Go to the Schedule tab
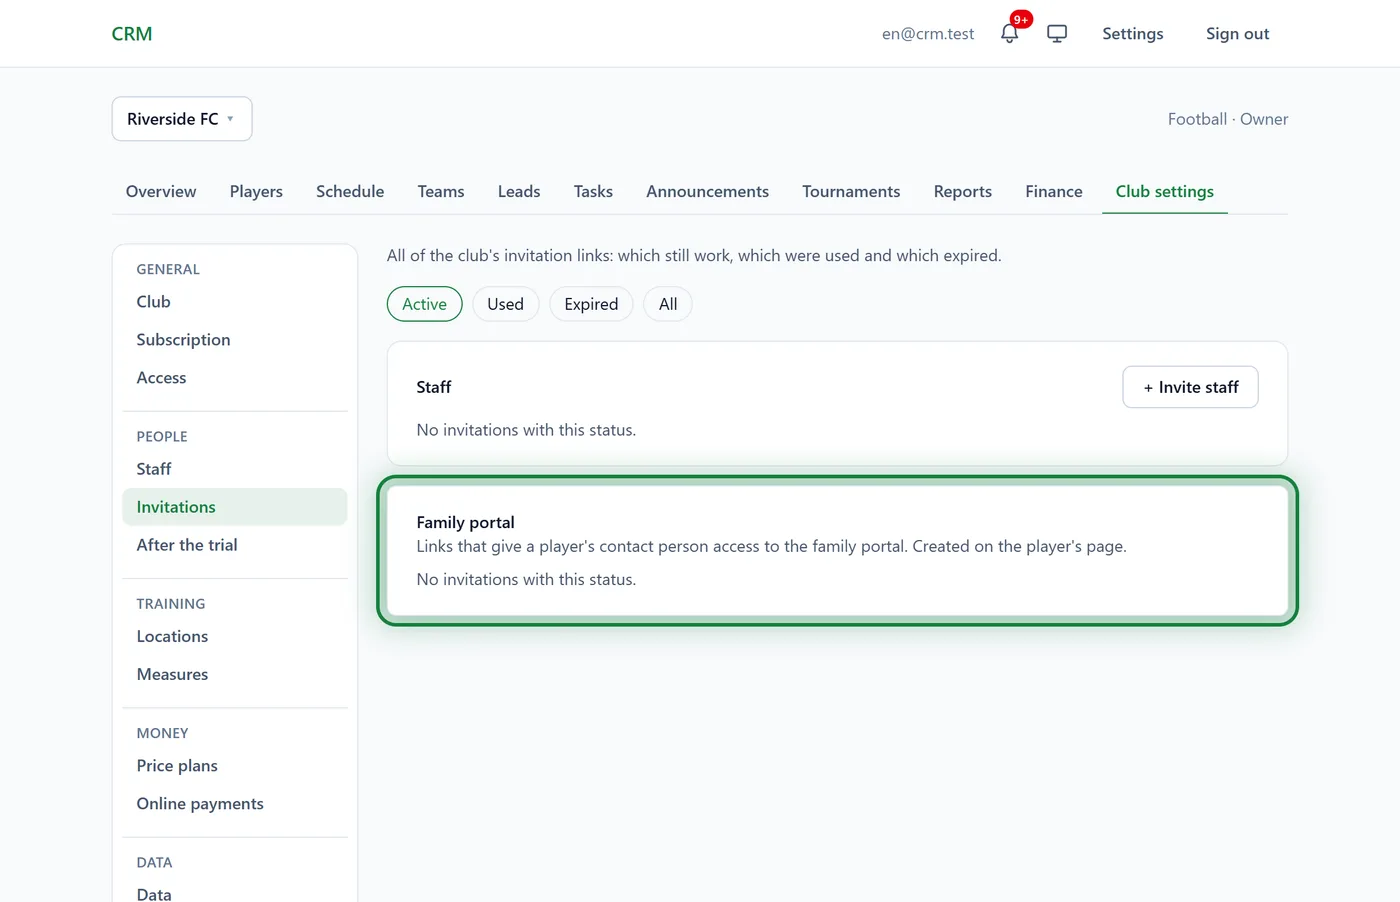This screenshot has height=902, width=1400. pyautogui.click(x=350, y=191)
